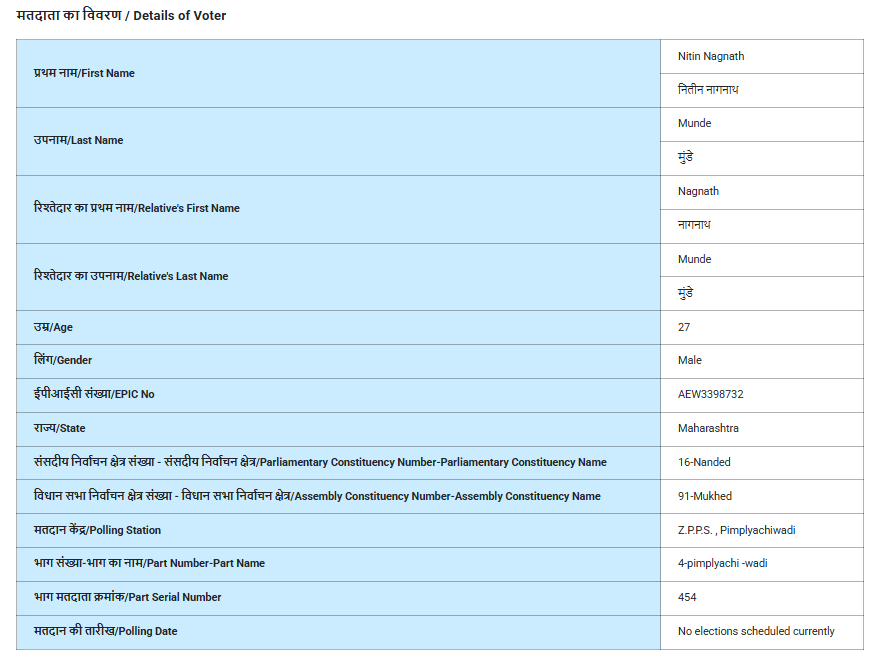Click the Hindi first name 'नितीन नागनाथ'
The height and width of the screenshot is (660, 876).
[708, 90]
